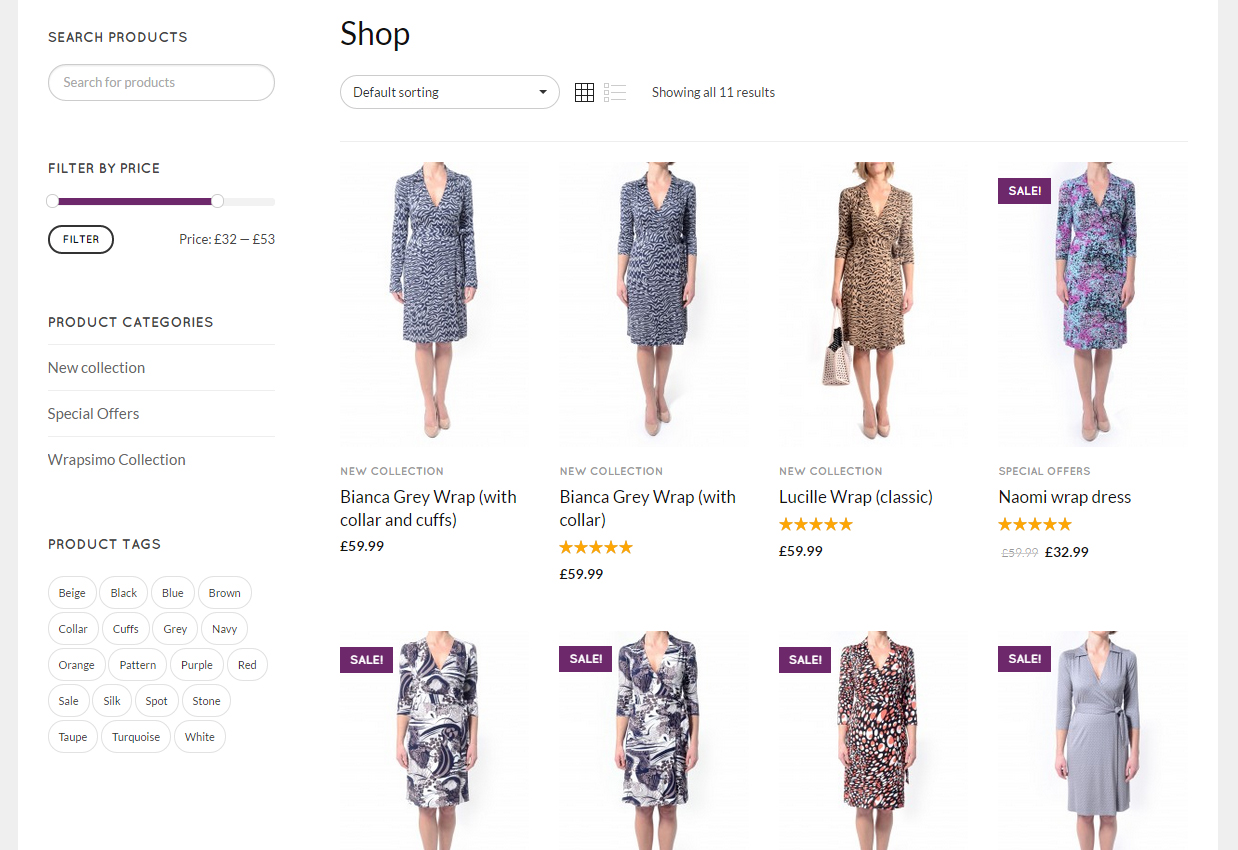Click the Lucille Wrap five-star rating
Viewport: 1238px width, 850px height.
(815, 524)
